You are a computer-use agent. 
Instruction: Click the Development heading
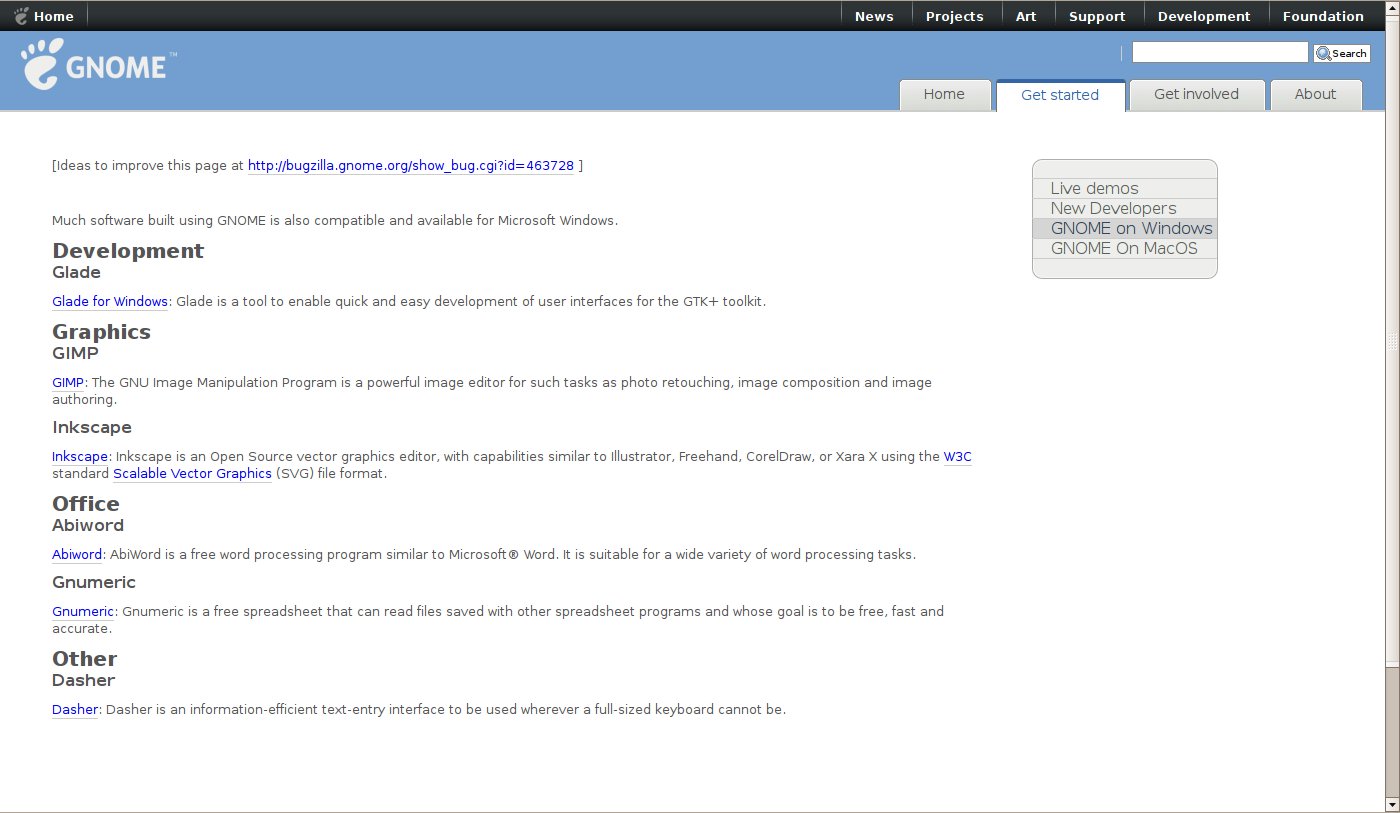(128, 251)
